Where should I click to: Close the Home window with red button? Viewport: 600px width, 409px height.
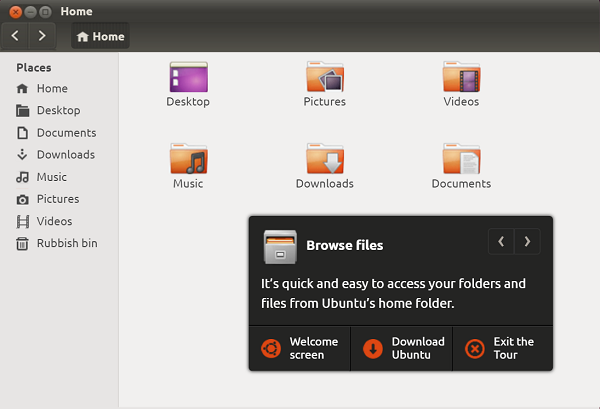[15, 12]
